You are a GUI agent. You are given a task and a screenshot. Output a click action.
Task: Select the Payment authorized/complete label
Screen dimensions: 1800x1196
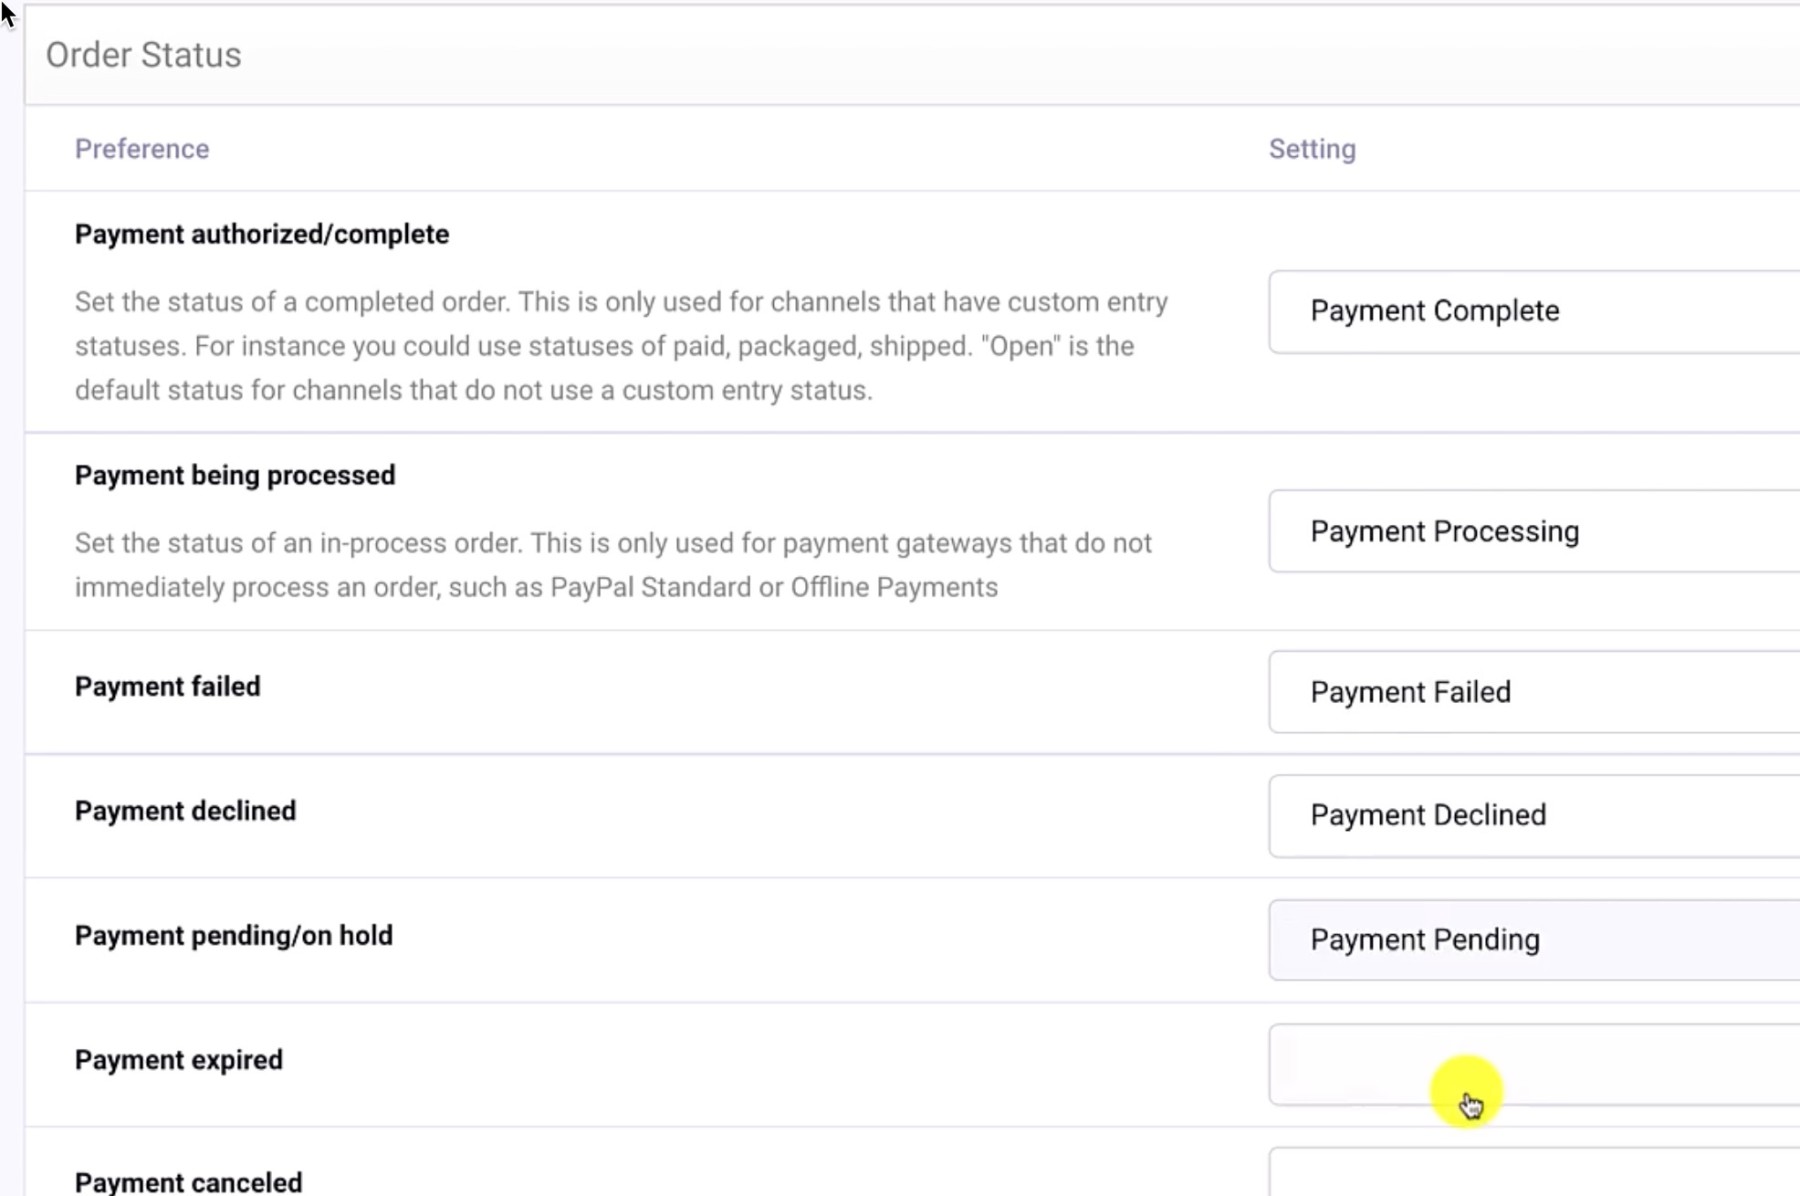click(x=262, y=233)
